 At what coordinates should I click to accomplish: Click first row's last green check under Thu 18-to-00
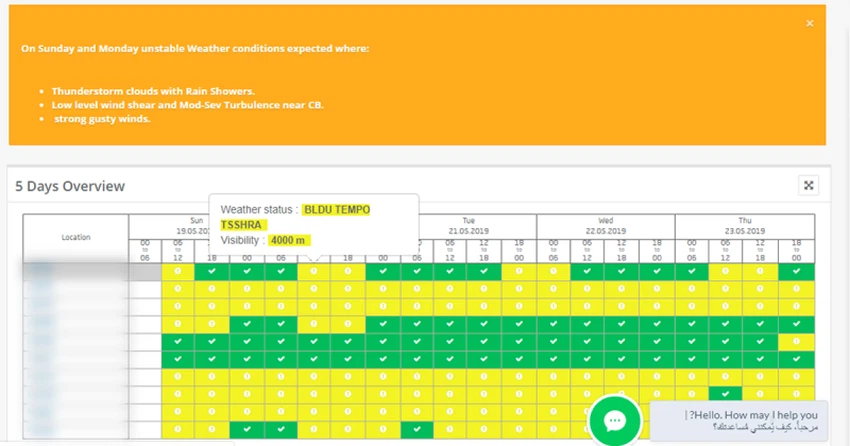796,271
